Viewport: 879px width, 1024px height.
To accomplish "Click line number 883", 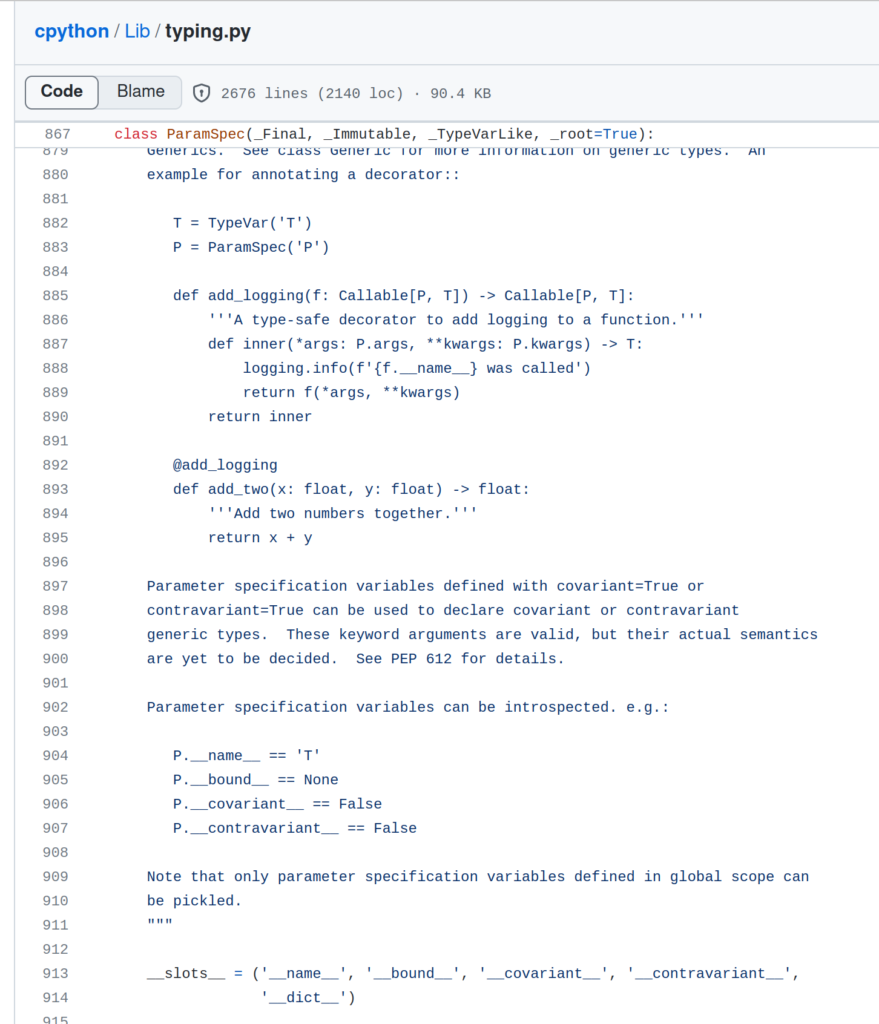I will [56, 247].
